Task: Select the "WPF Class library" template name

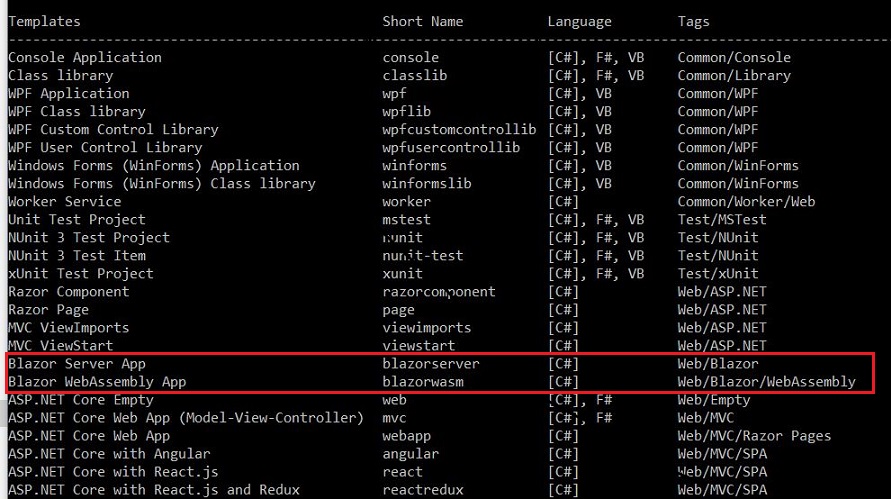Action: [x=77, y=112]
